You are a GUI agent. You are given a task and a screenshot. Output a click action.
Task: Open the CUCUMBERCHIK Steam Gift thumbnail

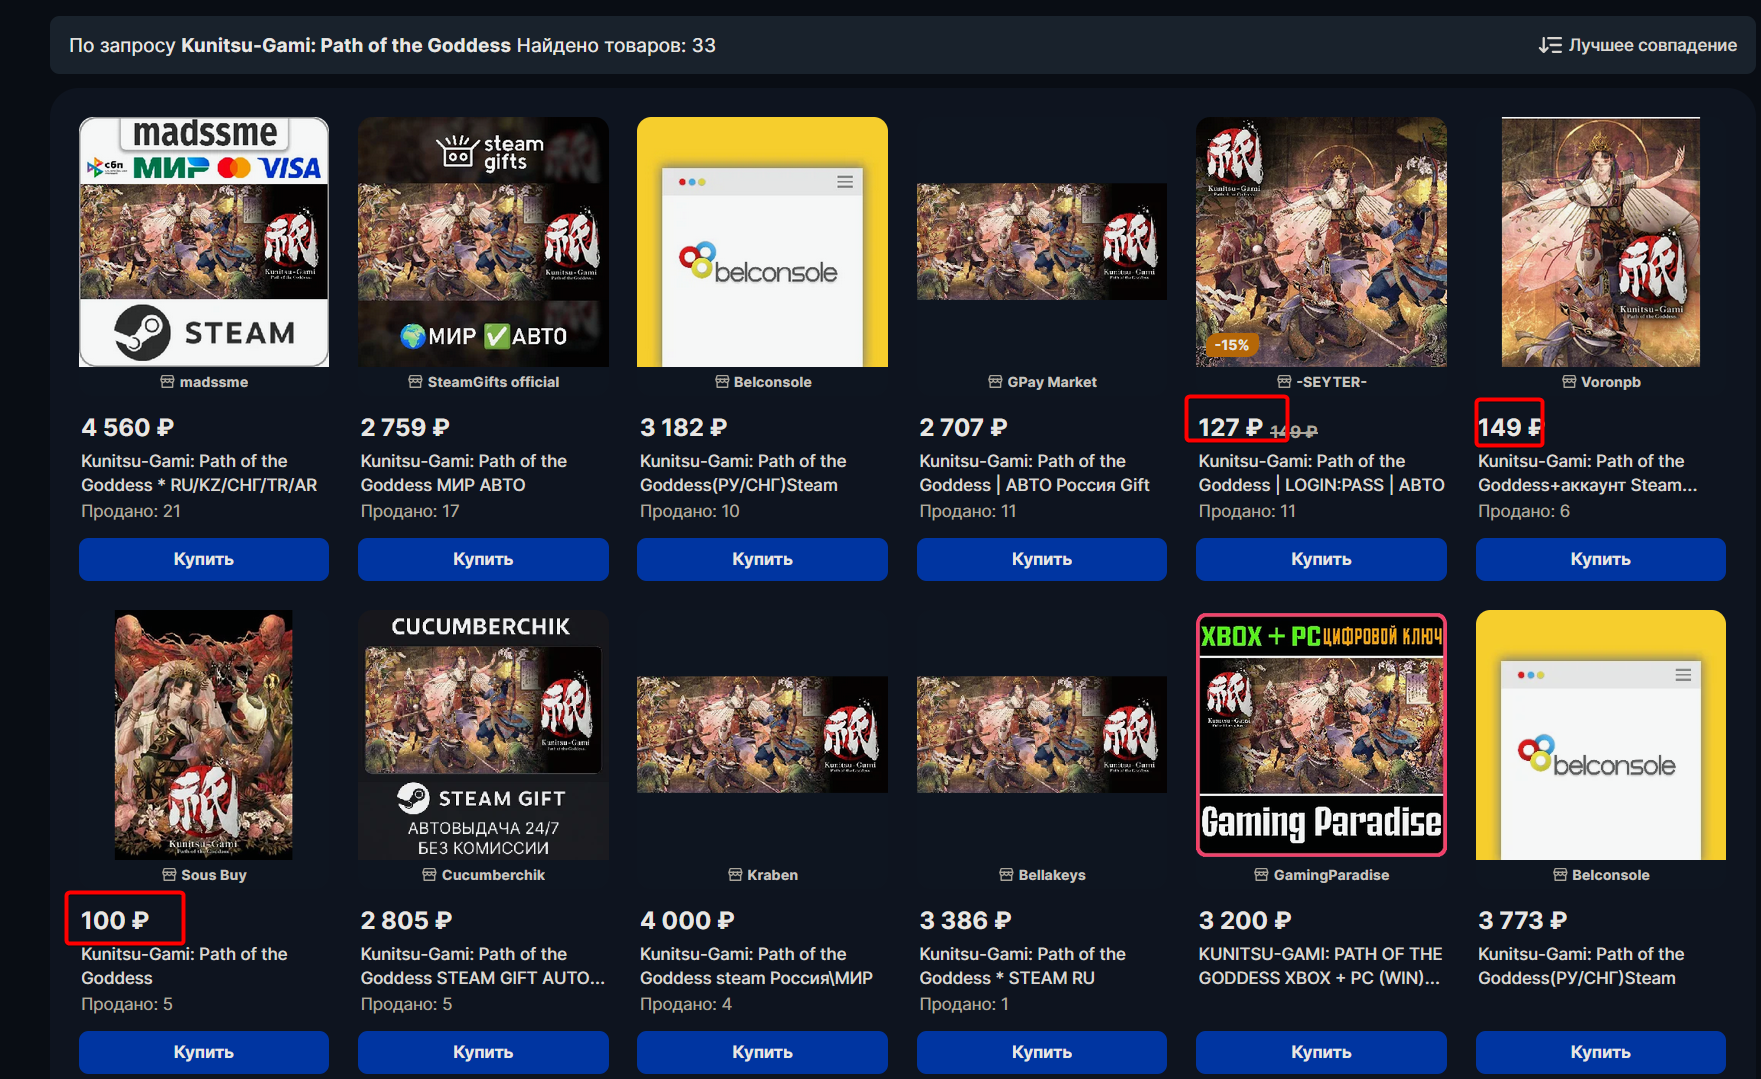483,735
